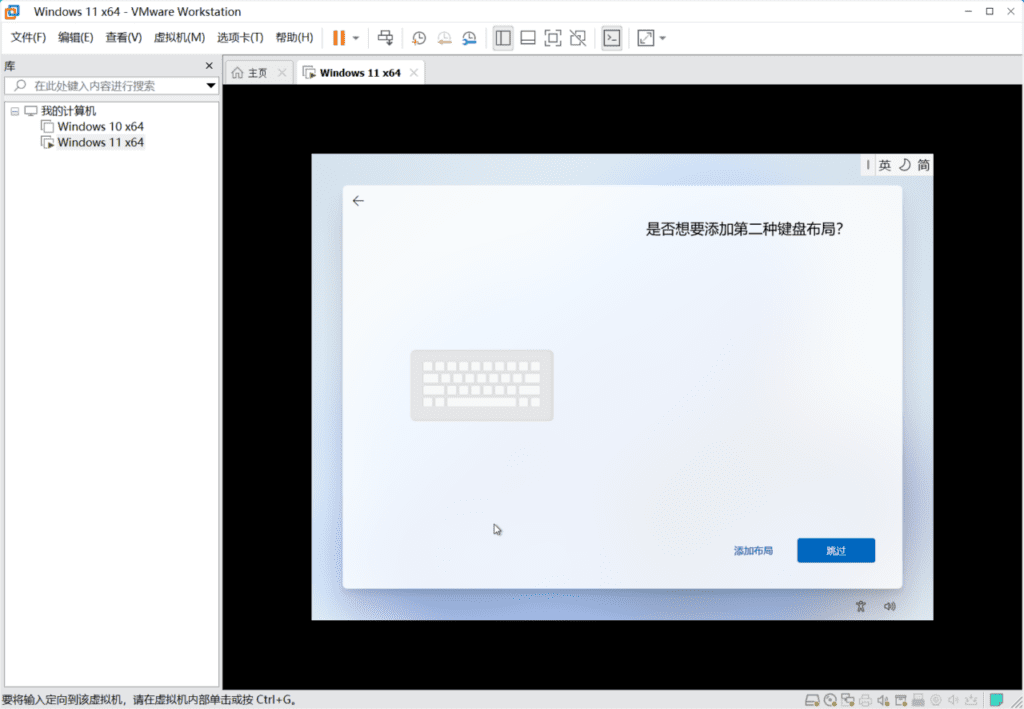Click the 添加布局 link

tap(753, 551)
